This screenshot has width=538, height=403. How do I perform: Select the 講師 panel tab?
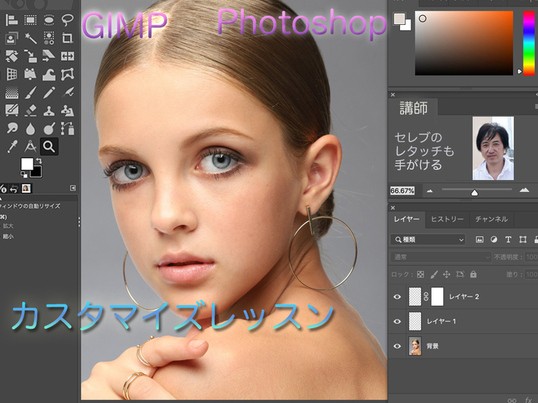point(413,108)
